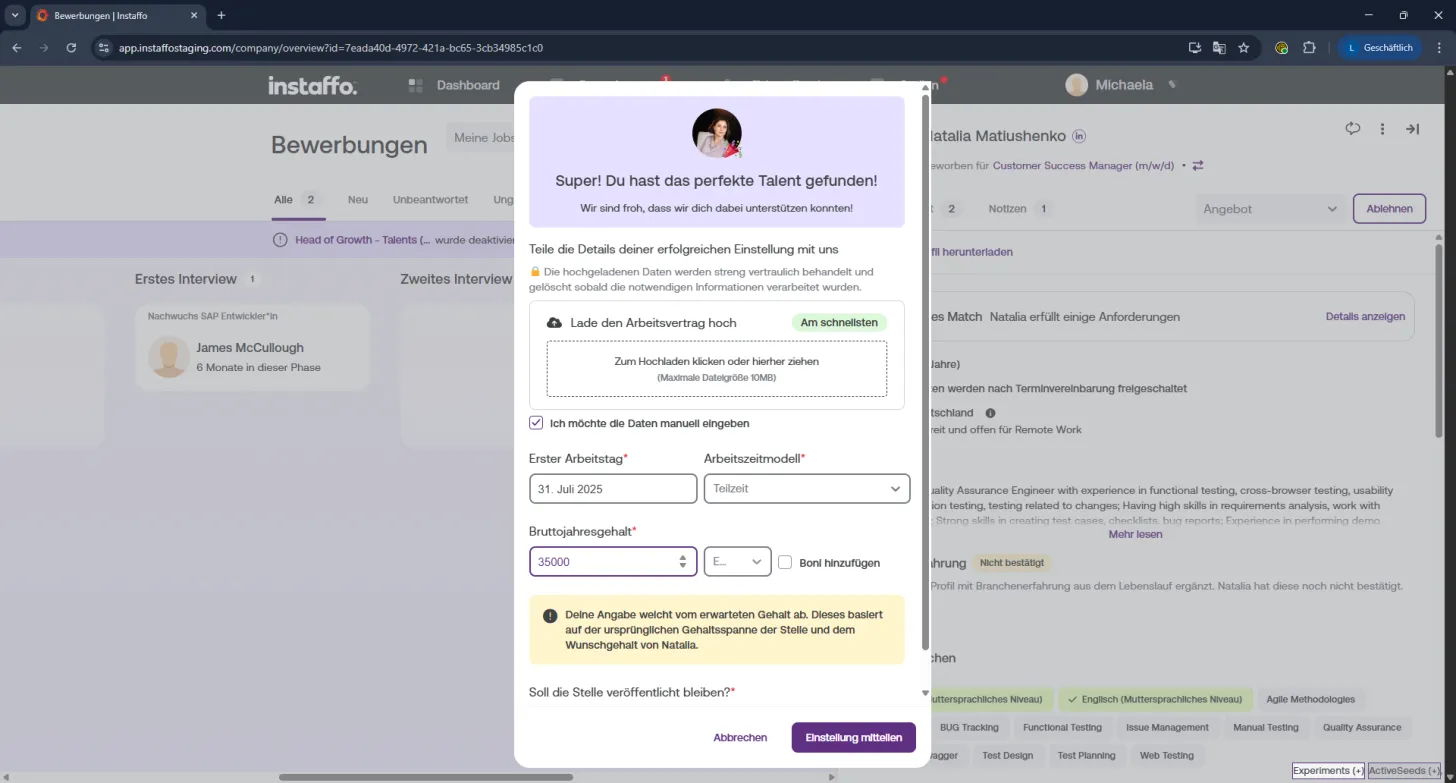Click the Erster Arbeitstag date field

[613, 489]
